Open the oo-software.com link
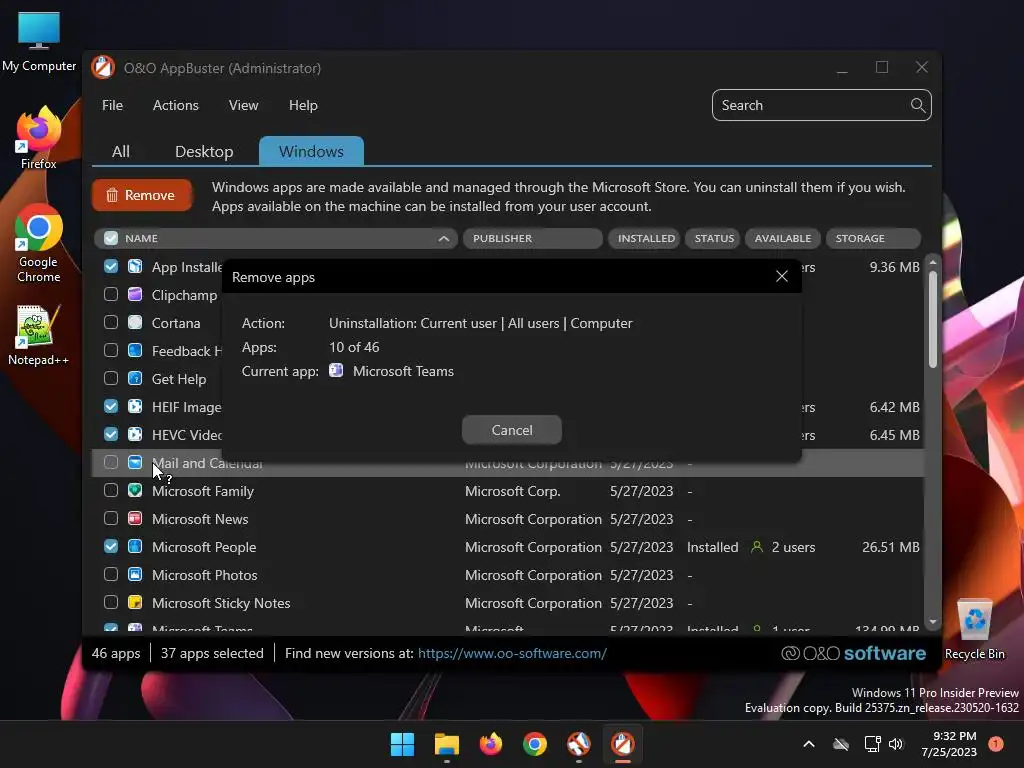The width and height of the screenshot is (1024, 768). click(512, 653)
